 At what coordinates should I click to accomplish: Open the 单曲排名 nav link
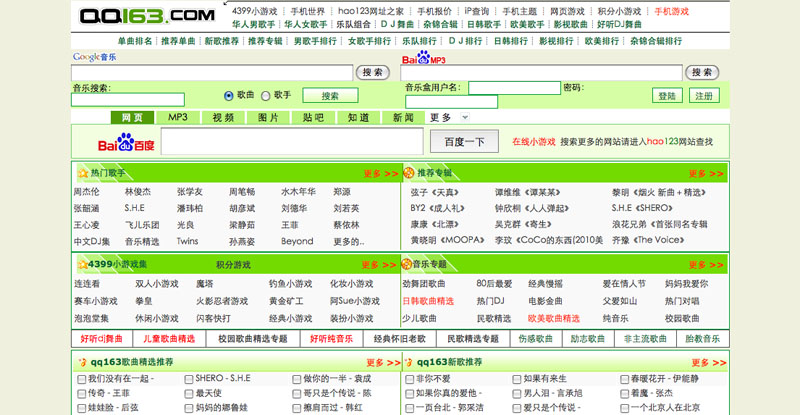point(135,41)
